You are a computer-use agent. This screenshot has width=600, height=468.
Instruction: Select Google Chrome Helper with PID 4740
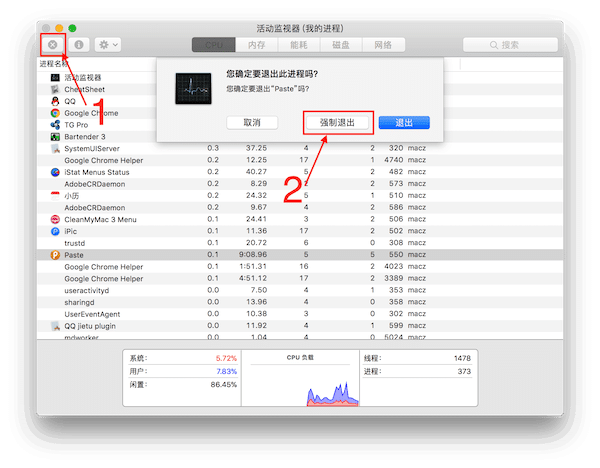coord(300,160)
